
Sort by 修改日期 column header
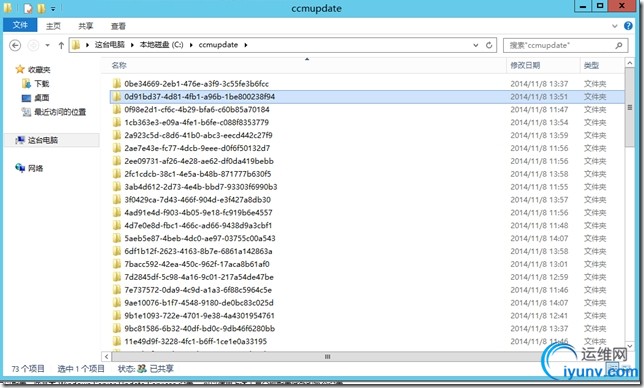point(525,65)
